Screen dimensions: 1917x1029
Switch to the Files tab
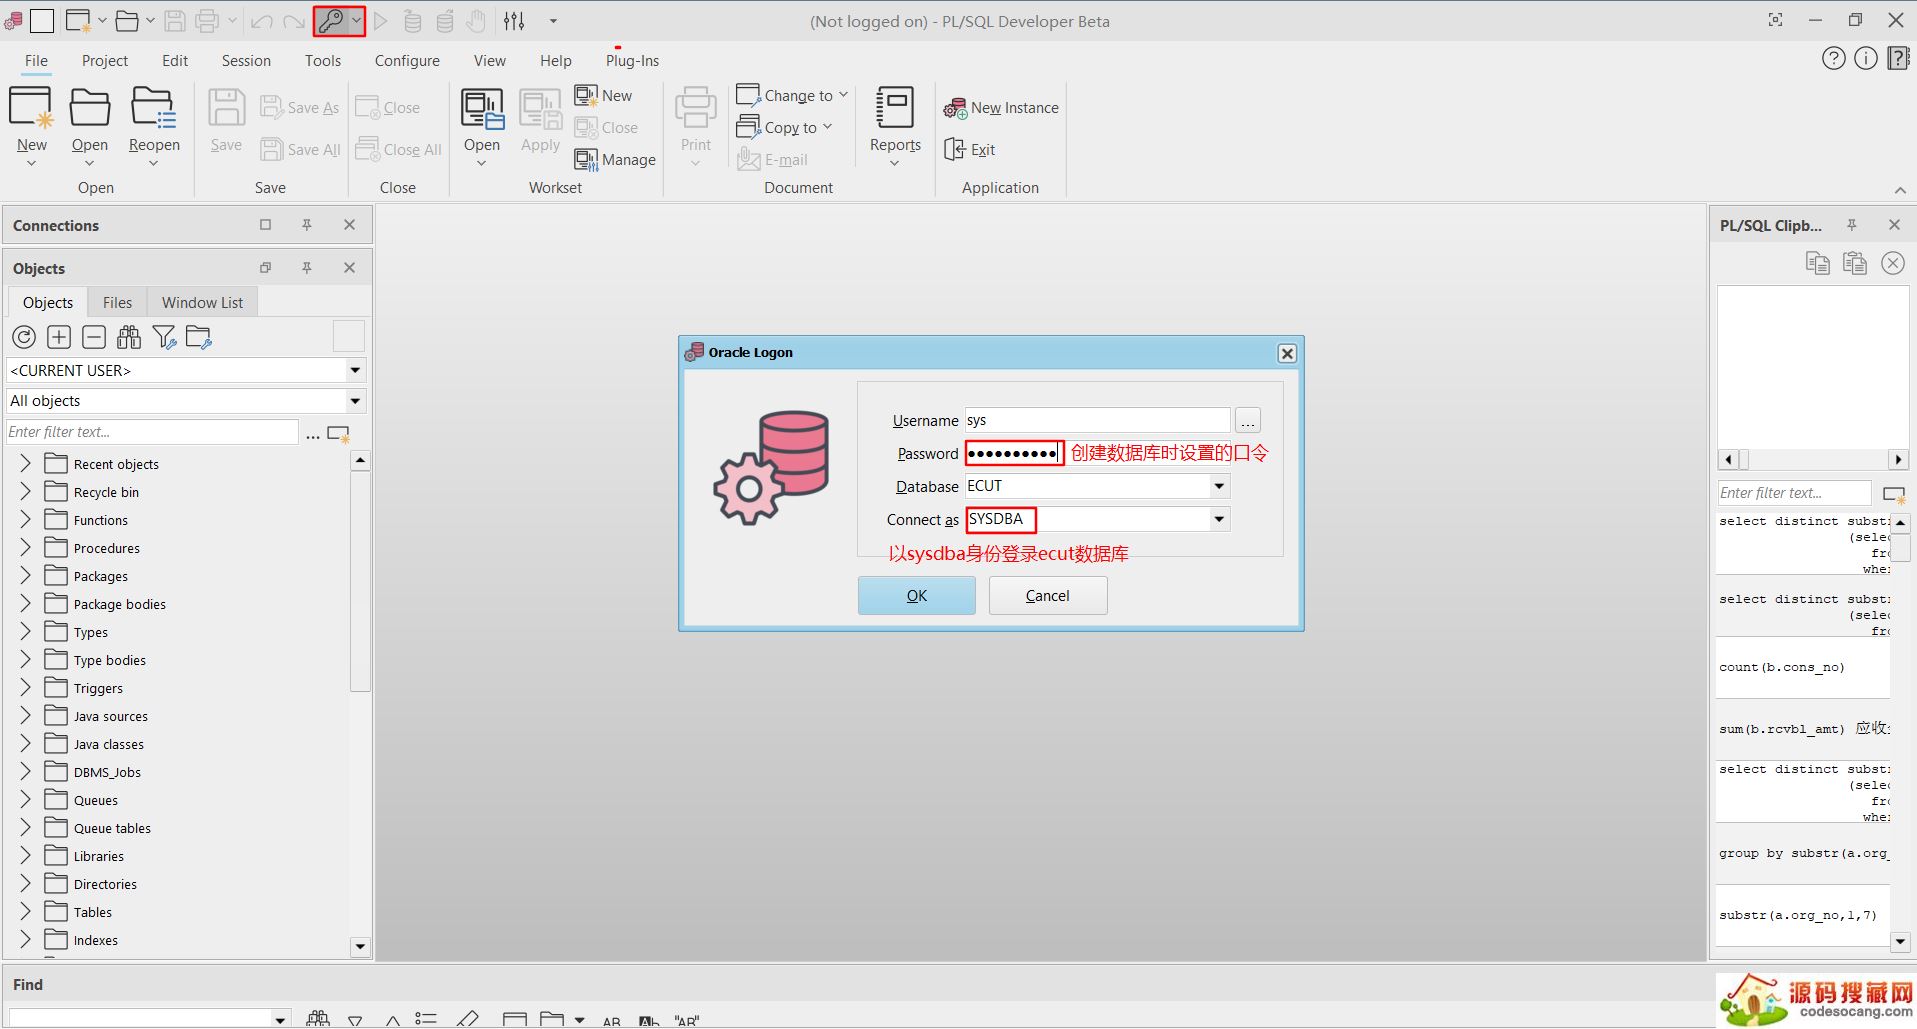[117, 302]
